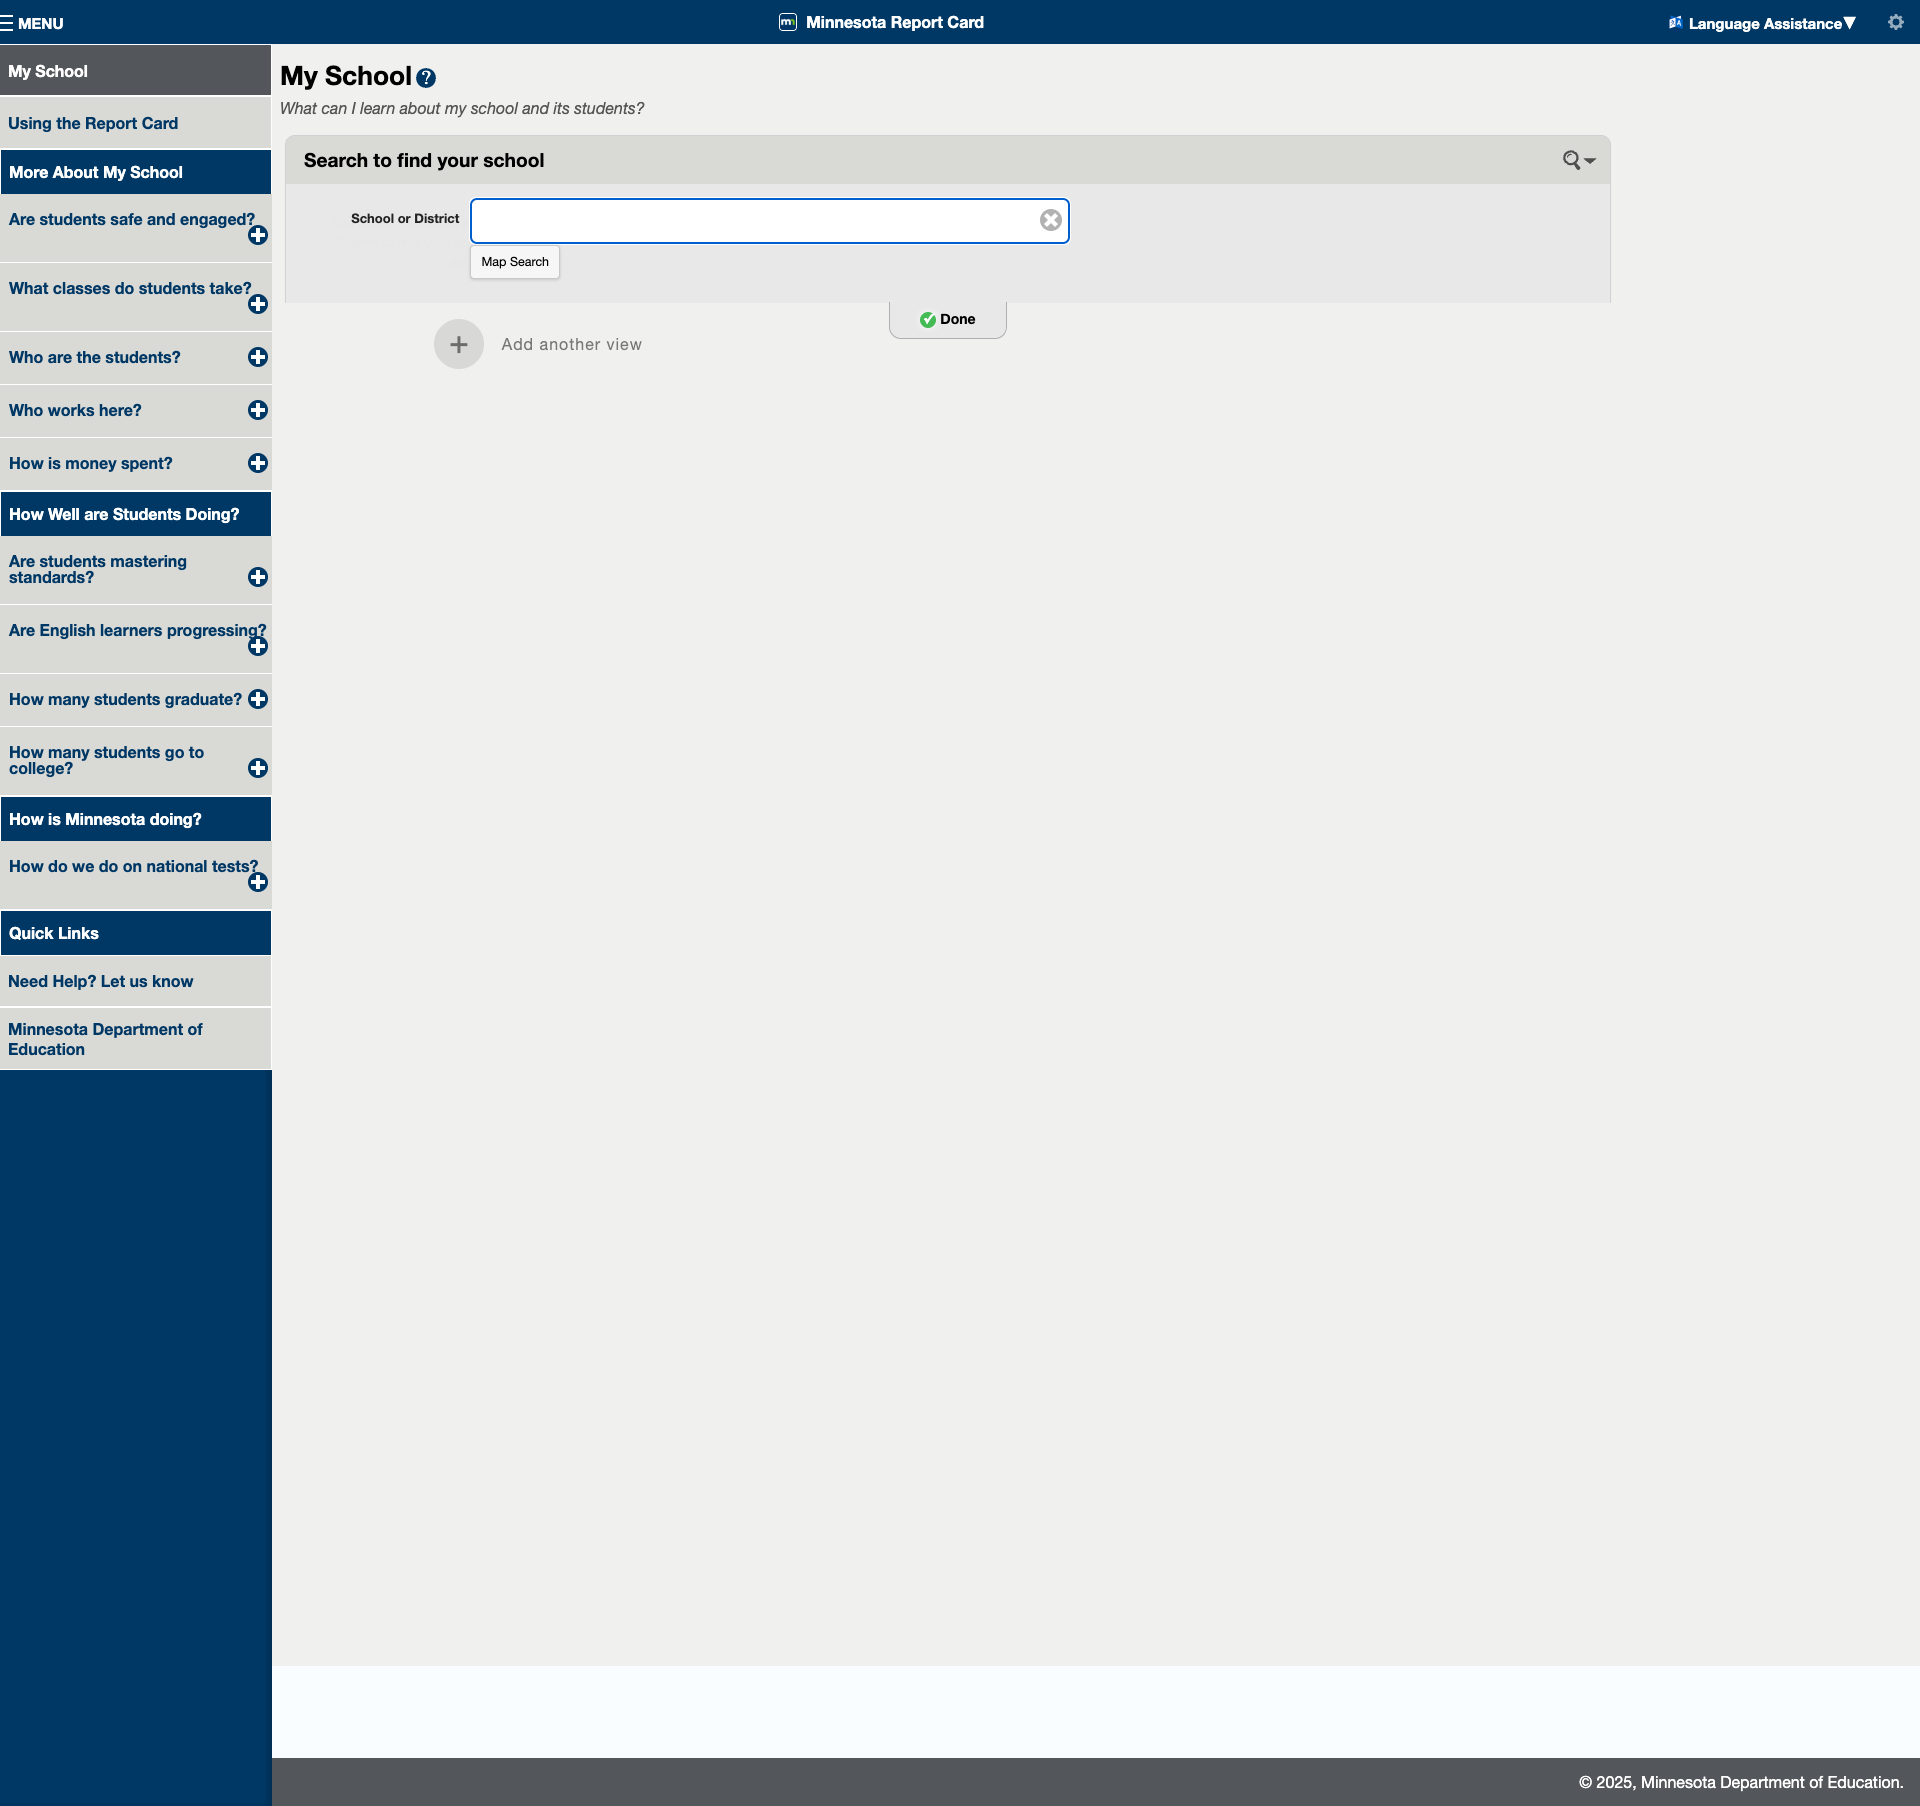The height and width of the screenshot is (1806, 1920).
Task: Click Add another view text
Action: coord(572,344)
